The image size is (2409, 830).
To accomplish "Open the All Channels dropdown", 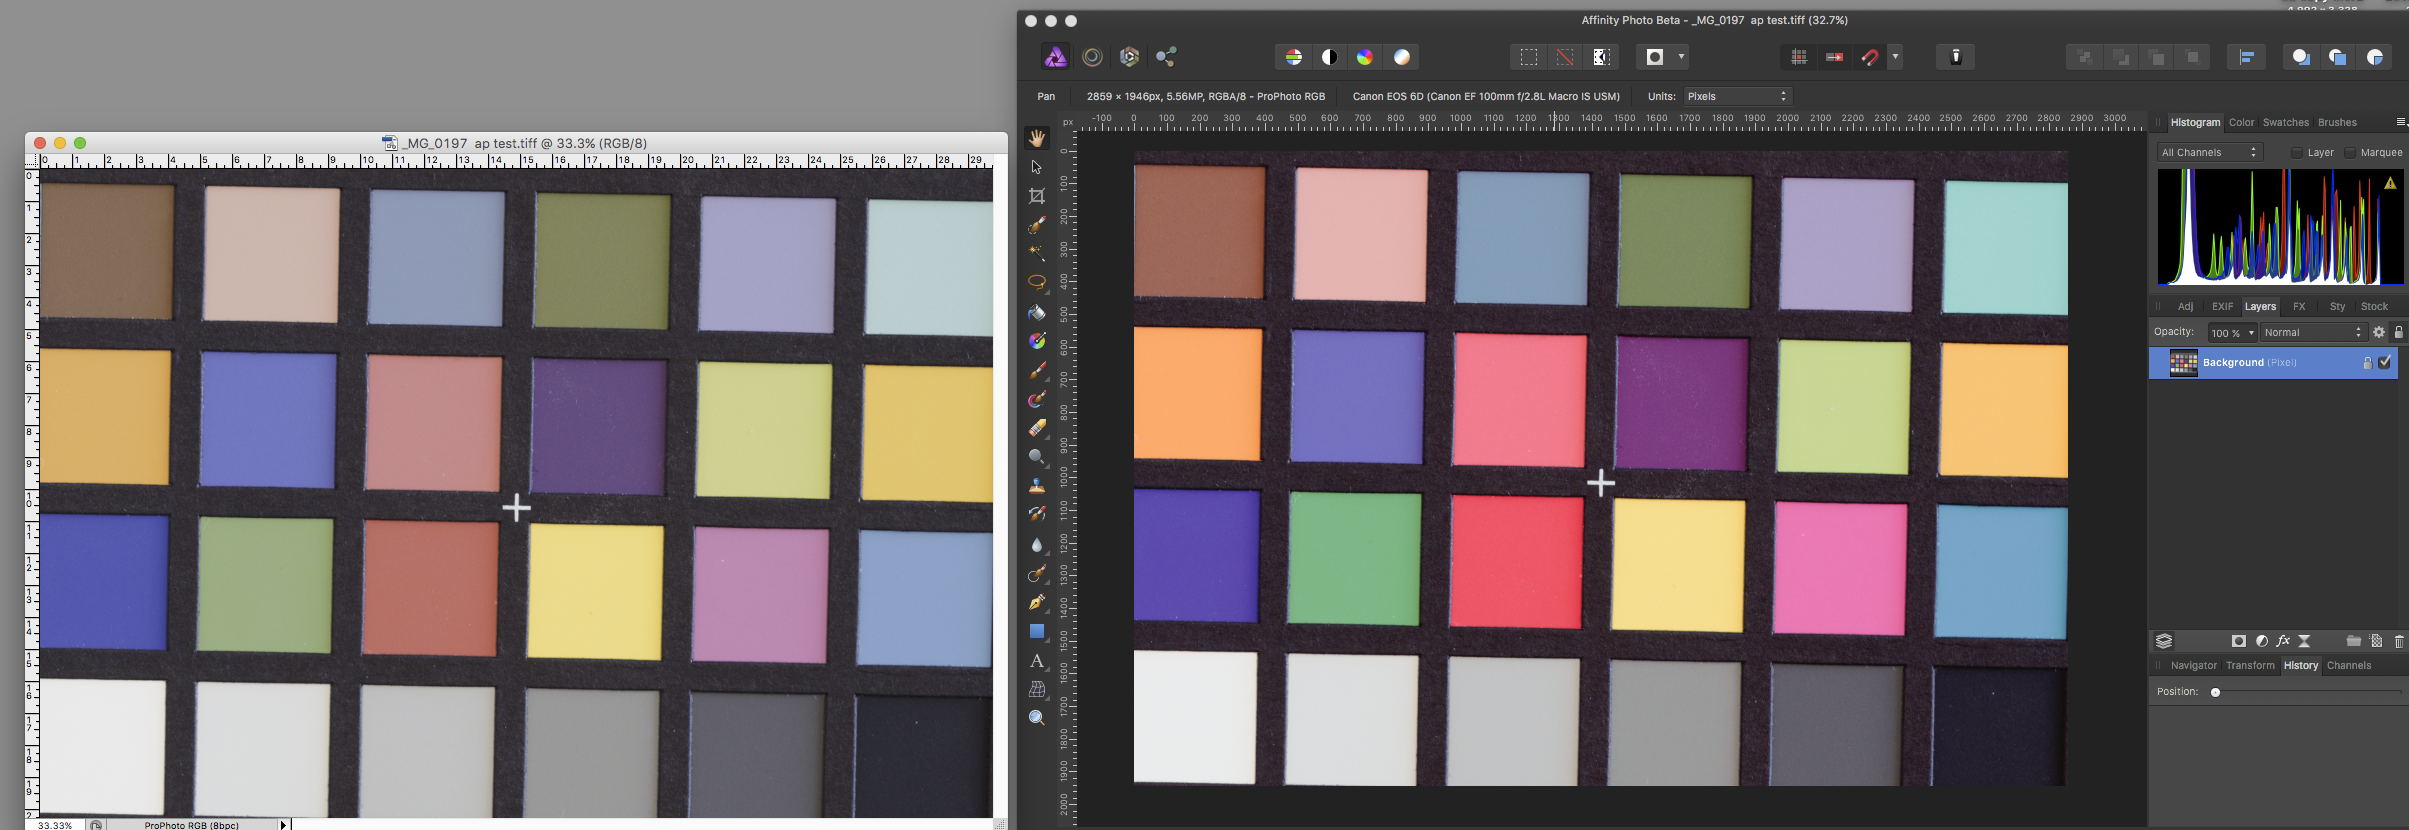I will 2209,153.
